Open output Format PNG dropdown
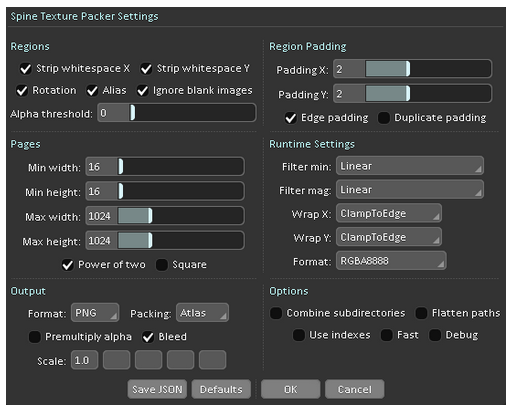The image size is (516, 414). [x=95, y=313]
